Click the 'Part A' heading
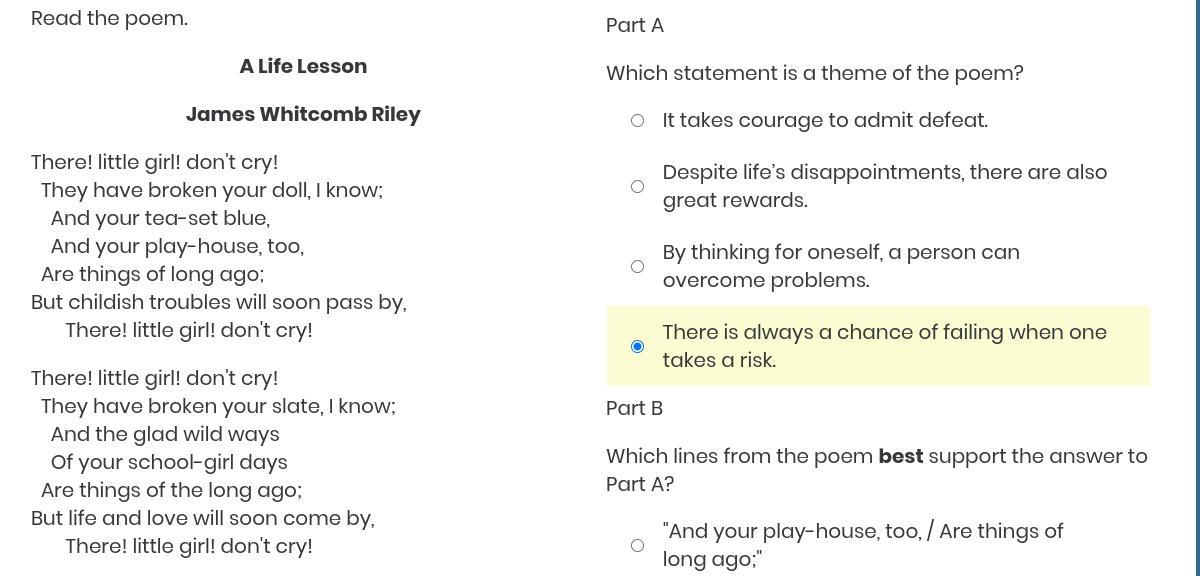 point(635,26)
